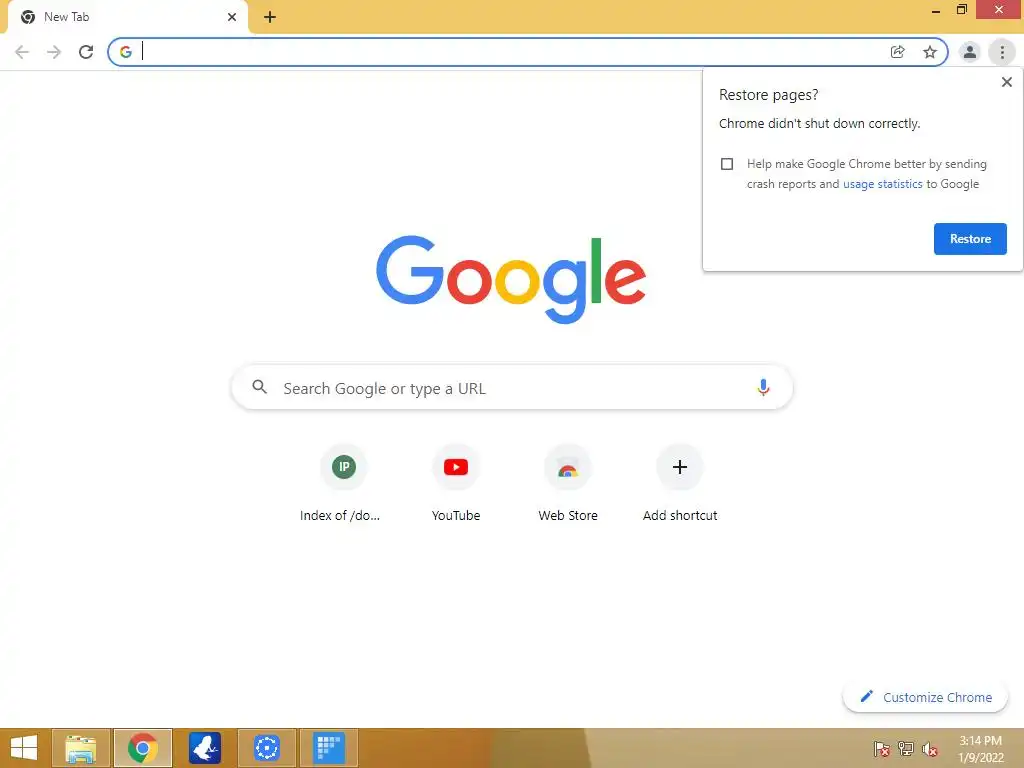This screenshot has width=1024, height=768.
Task: Open the usage statistics link
Action: pyautogui.click(x=882, y=184)
